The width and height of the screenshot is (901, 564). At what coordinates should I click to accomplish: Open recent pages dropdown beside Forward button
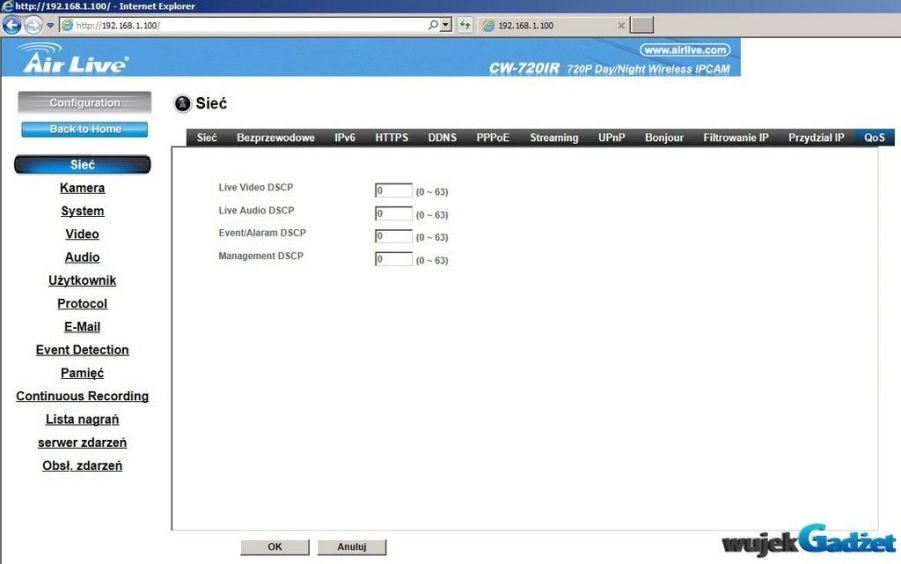point(50,25)
